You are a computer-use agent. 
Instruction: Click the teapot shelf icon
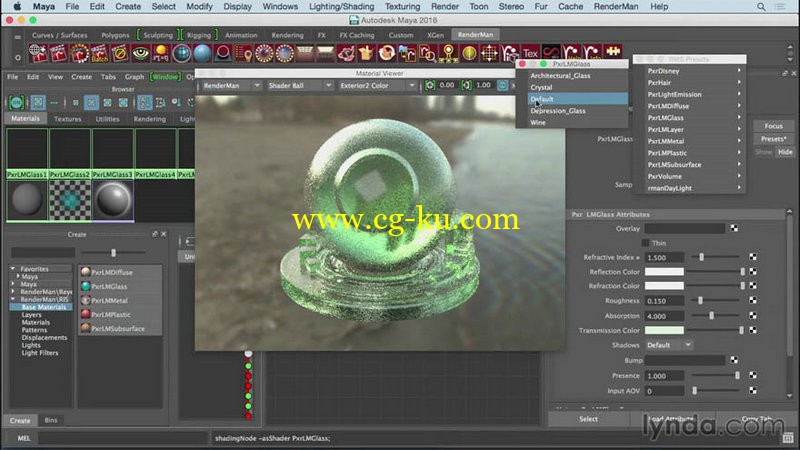pyautogui.click(x=345, y=53)
